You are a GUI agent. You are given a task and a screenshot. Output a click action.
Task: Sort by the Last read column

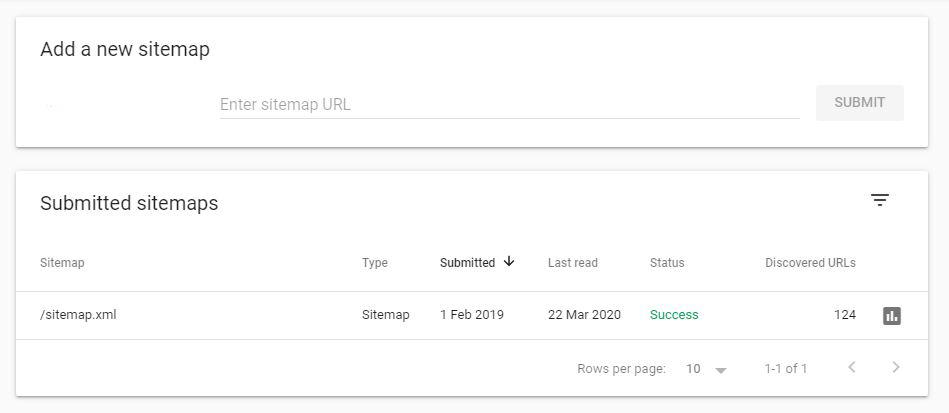coord(572,263)
